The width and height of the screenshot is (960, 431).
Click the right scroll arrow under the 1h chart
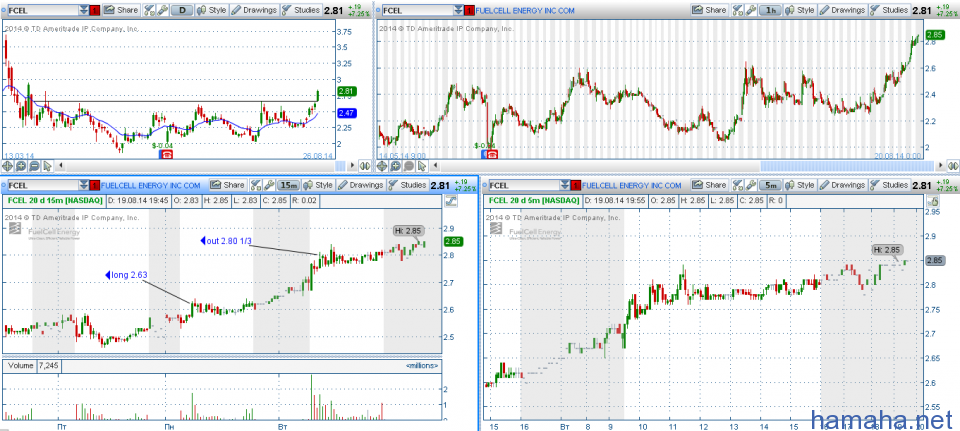coord(940,165)
